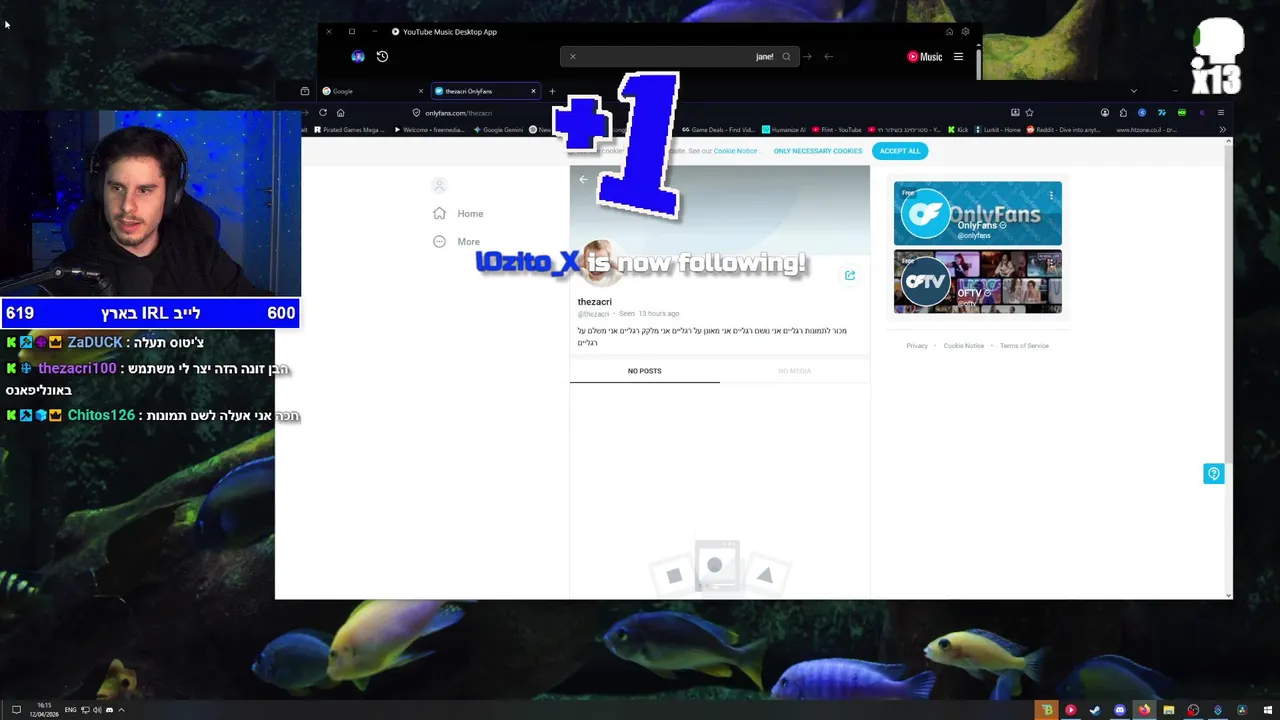Open the Kick bookmark
Screen dimensions: 1280x720
[x=958, y=130]
